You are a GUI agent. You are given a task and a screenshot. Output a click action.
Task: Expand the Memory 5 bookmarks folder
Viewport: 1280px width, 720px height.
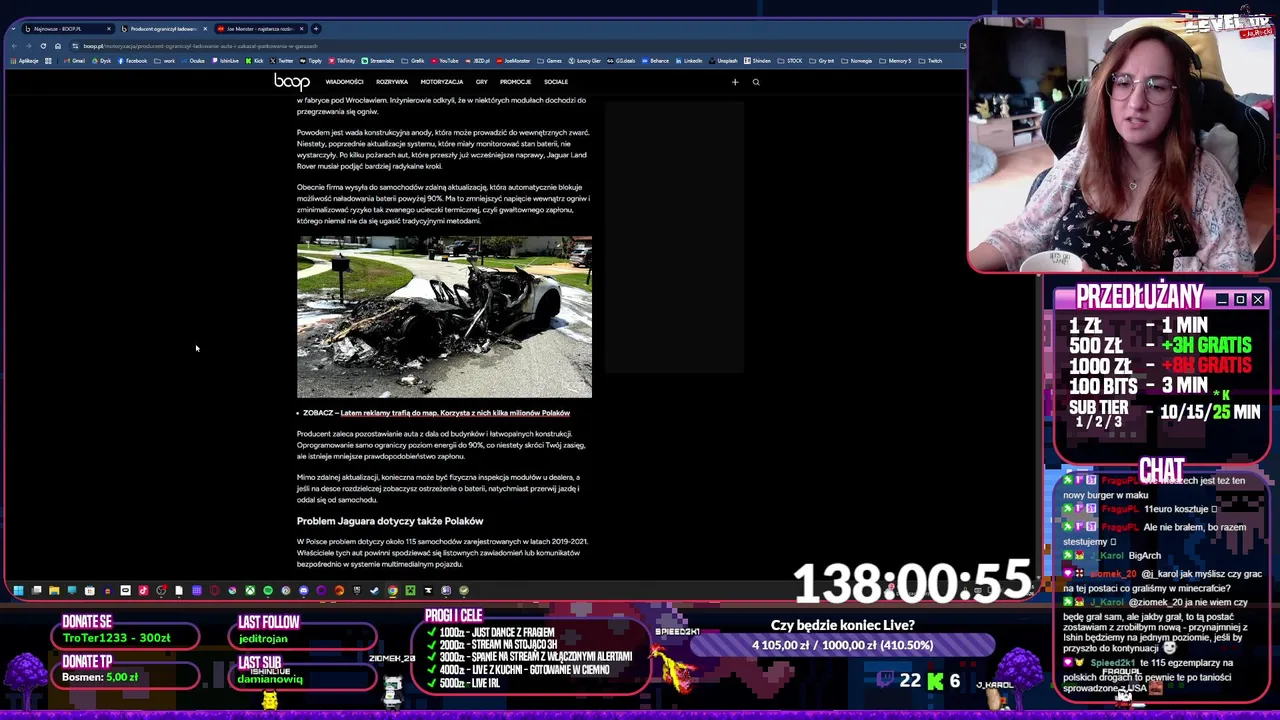click(x=895, y=61)
